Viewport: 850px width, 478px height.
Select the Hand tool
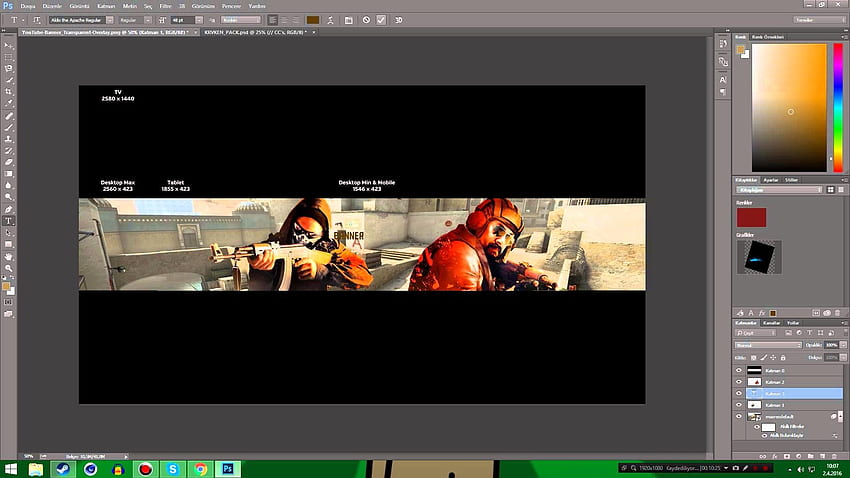(9, 256)
